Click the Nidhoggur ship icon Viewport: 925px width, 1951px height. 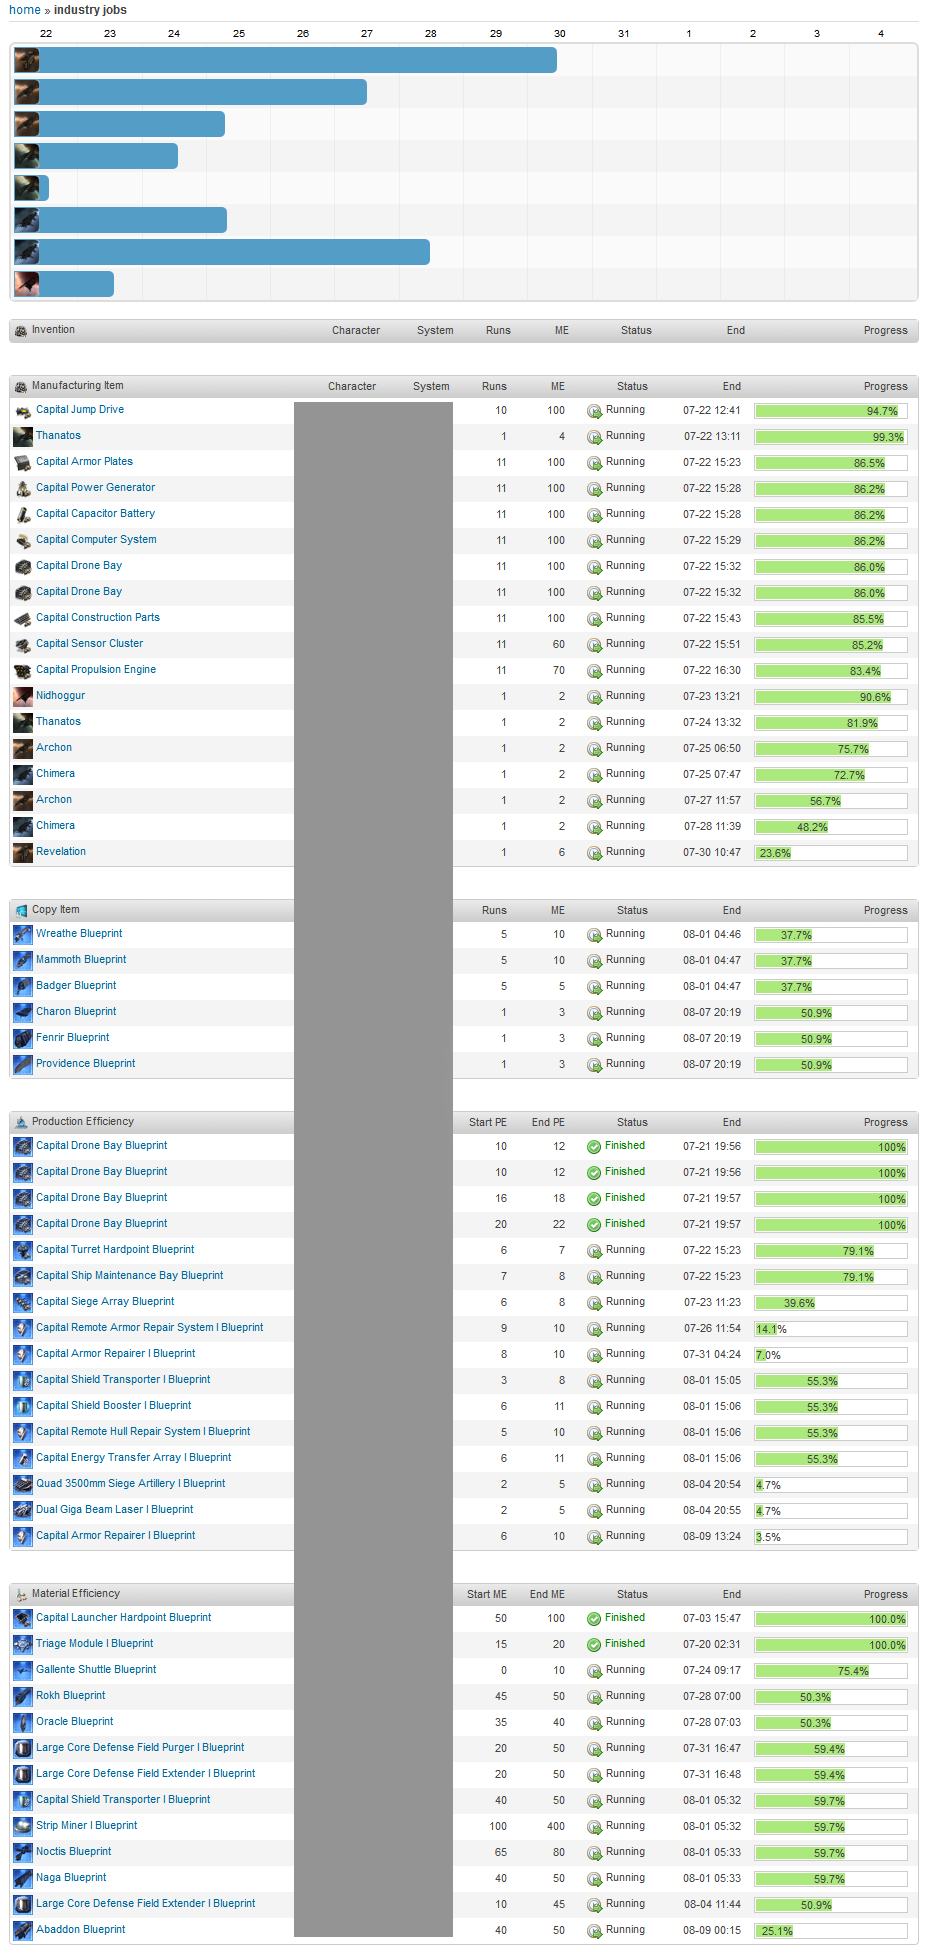(x=22, y=697)
